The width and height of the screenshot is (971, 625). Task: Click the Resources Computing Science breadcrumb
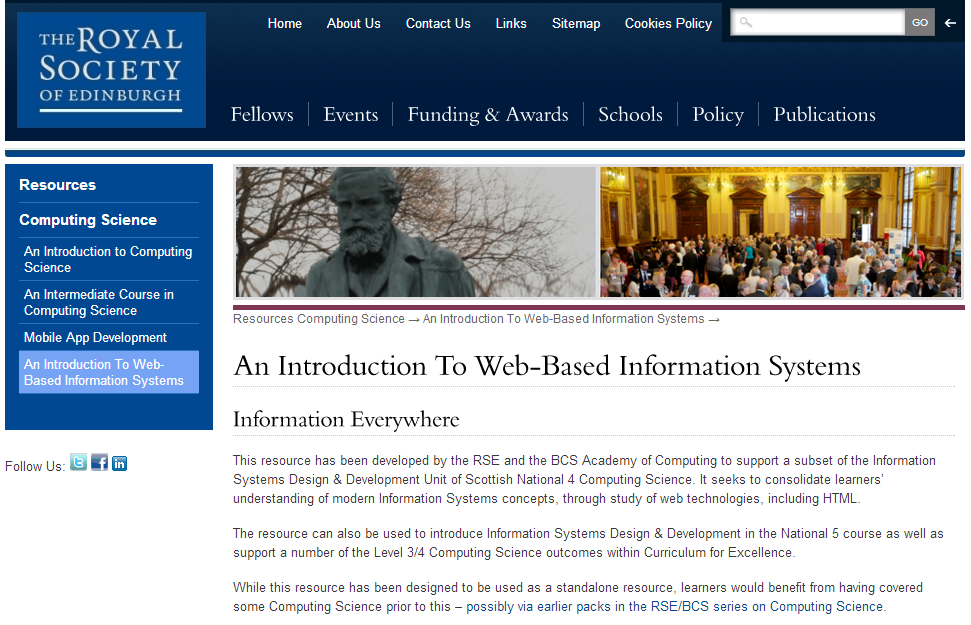point(318,319)
